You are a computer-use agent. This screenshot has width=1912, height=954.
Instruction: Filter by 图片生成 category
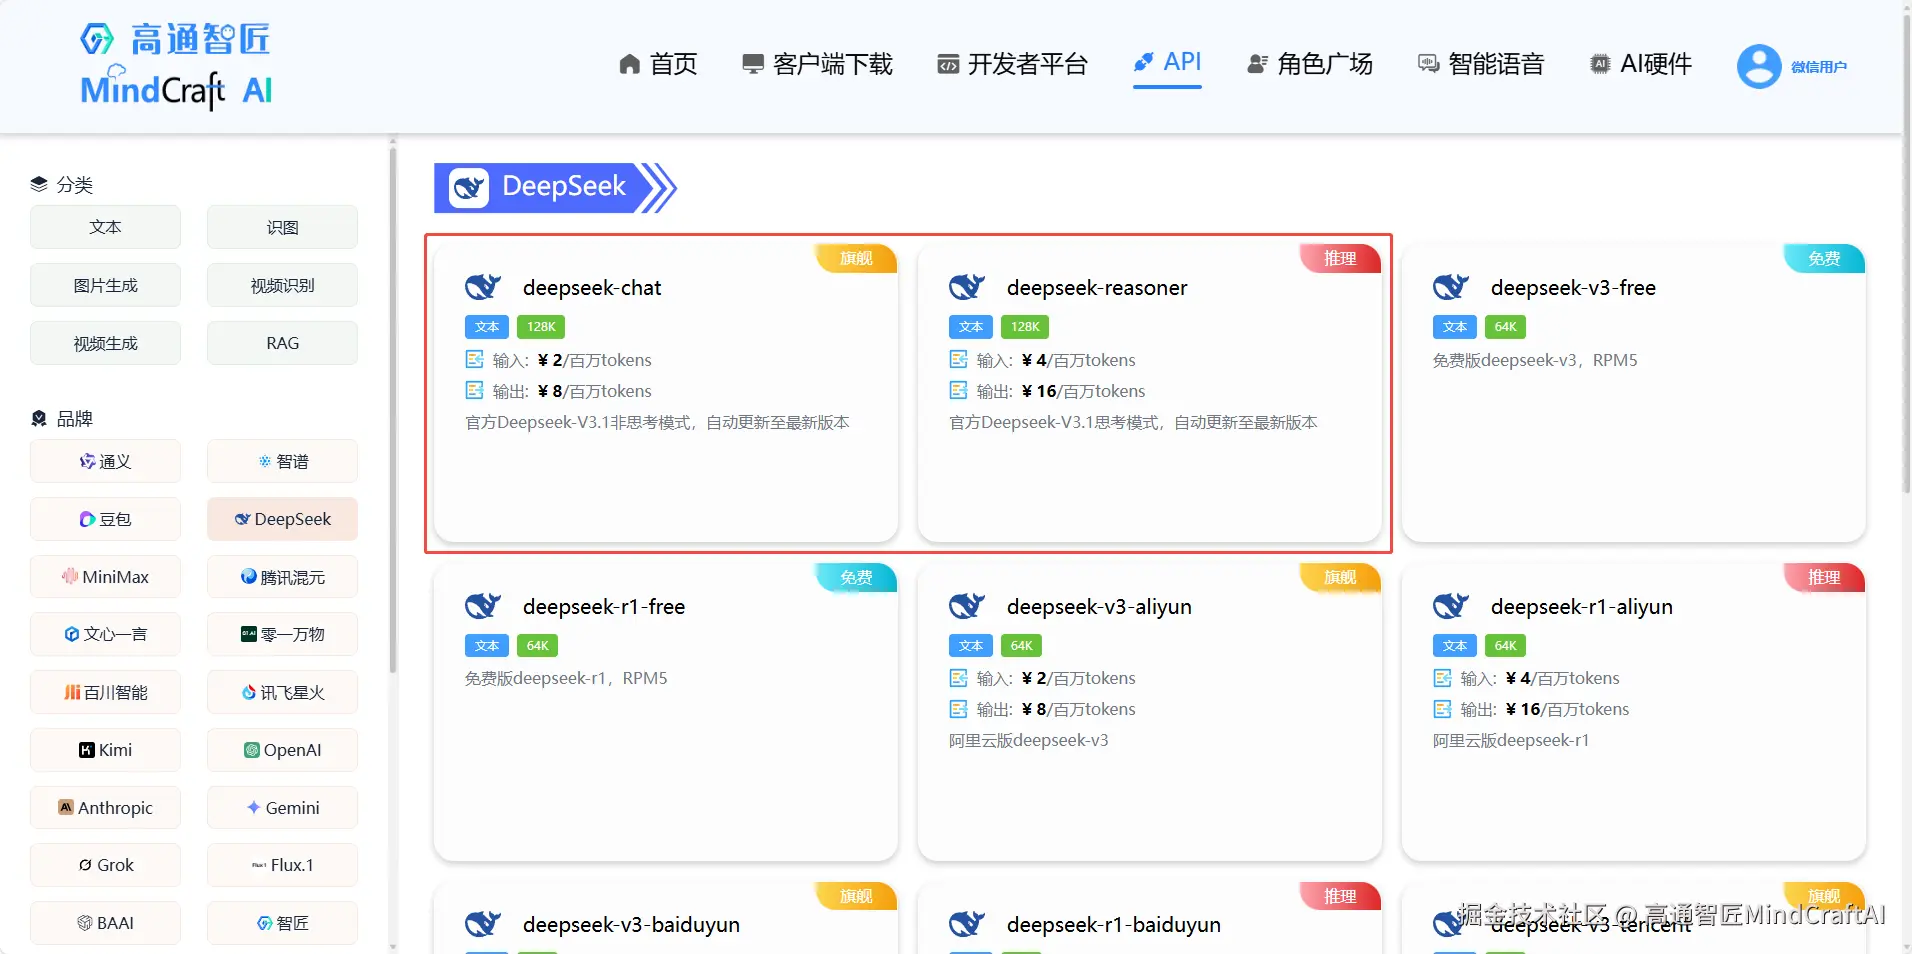[x=105, y=285]
